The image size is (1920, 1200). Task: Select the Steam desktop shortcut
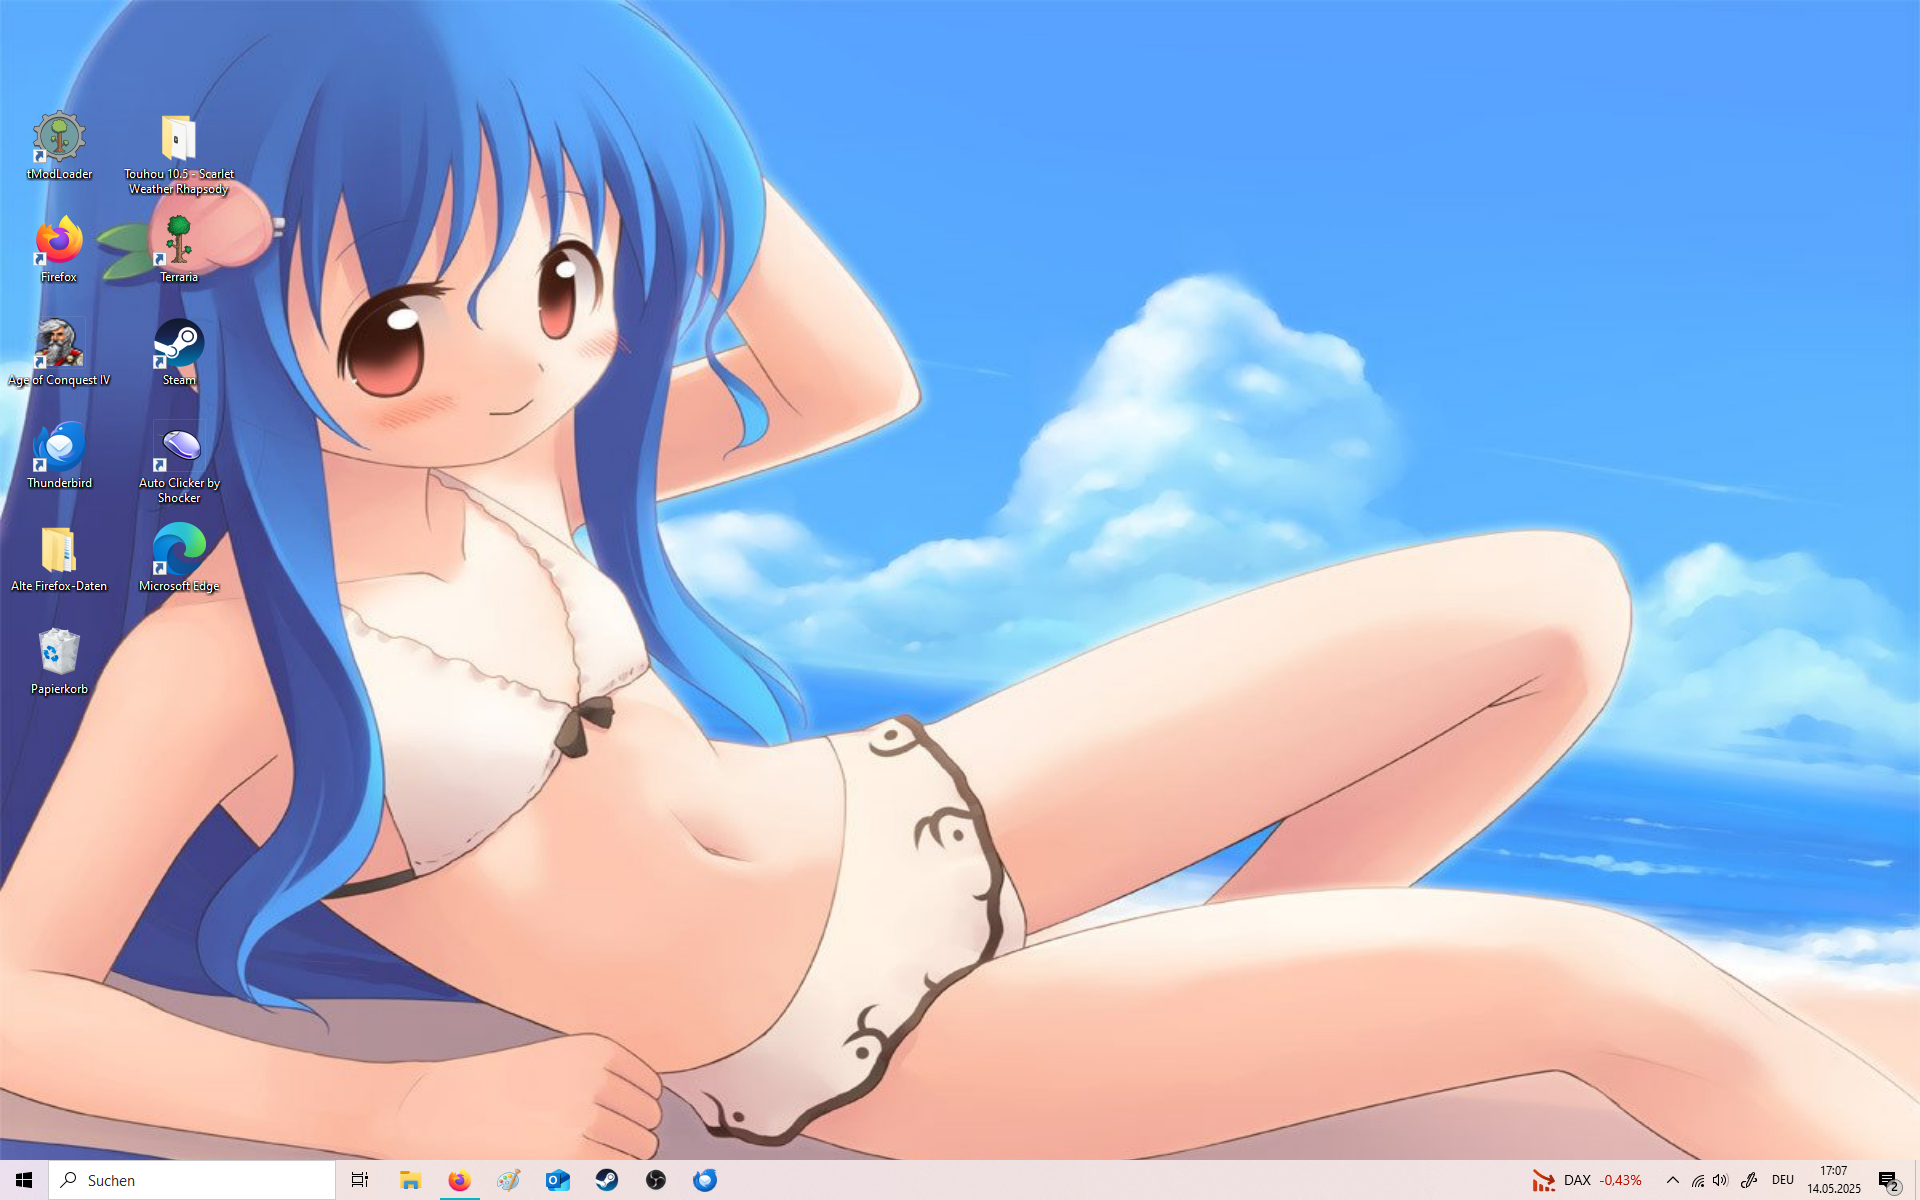tap(179, 352)
